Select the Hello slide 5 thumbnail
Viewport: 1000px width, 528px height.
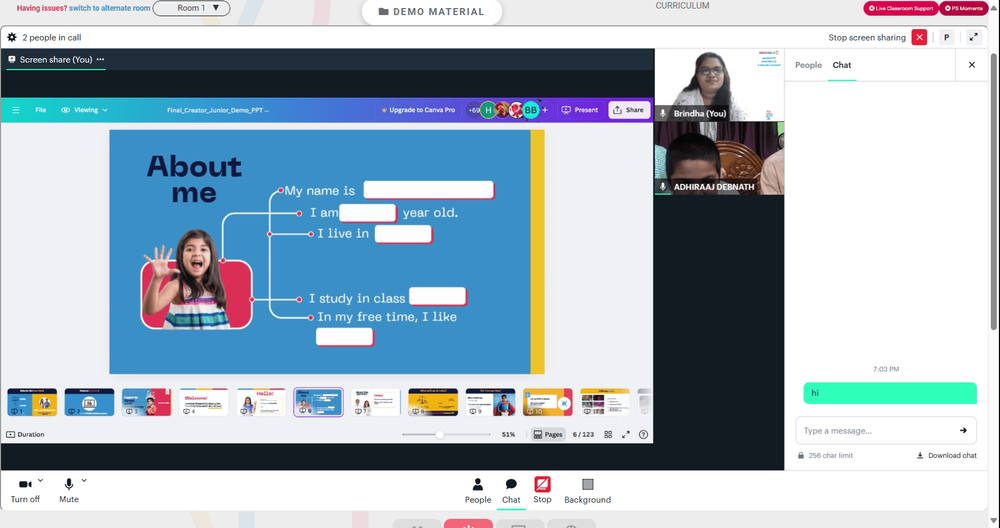point(261,402)
